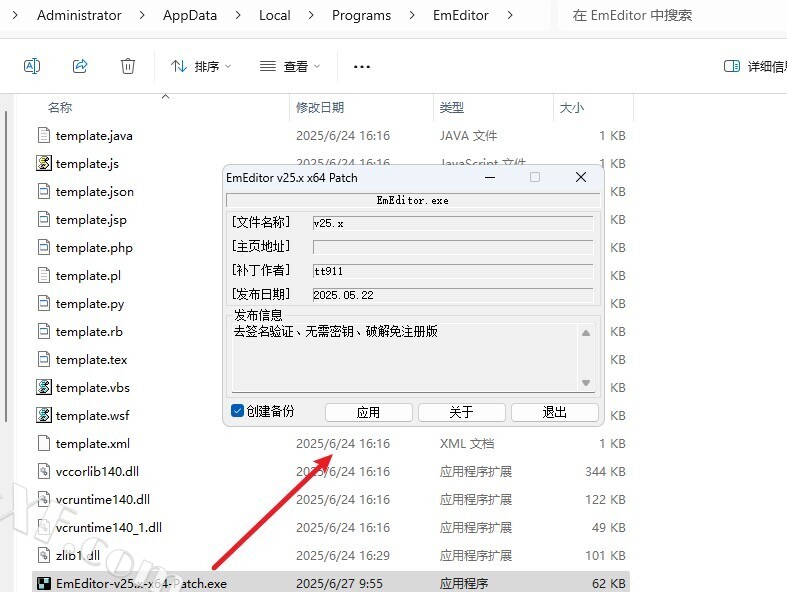The image size is (787, 592).
Task: Click the 2025/6/27 9:55 date cell
Action: (339, 583)
